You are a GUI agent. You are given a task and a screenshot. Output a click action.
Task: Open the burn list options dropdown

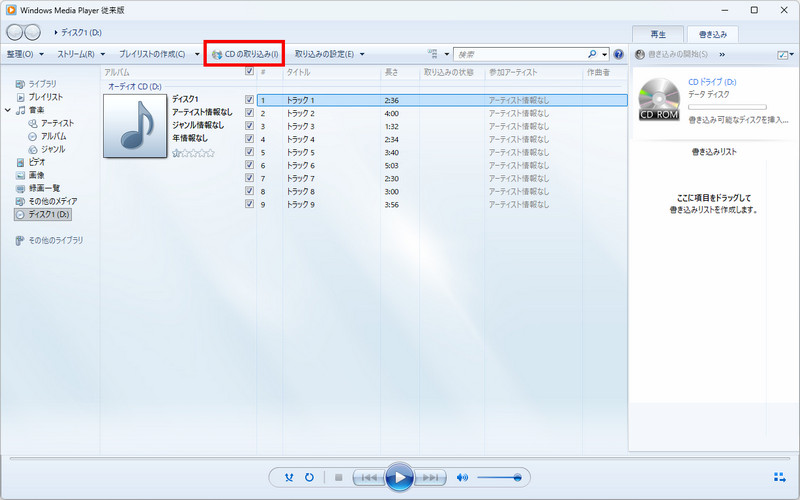(x=785, y=54)
